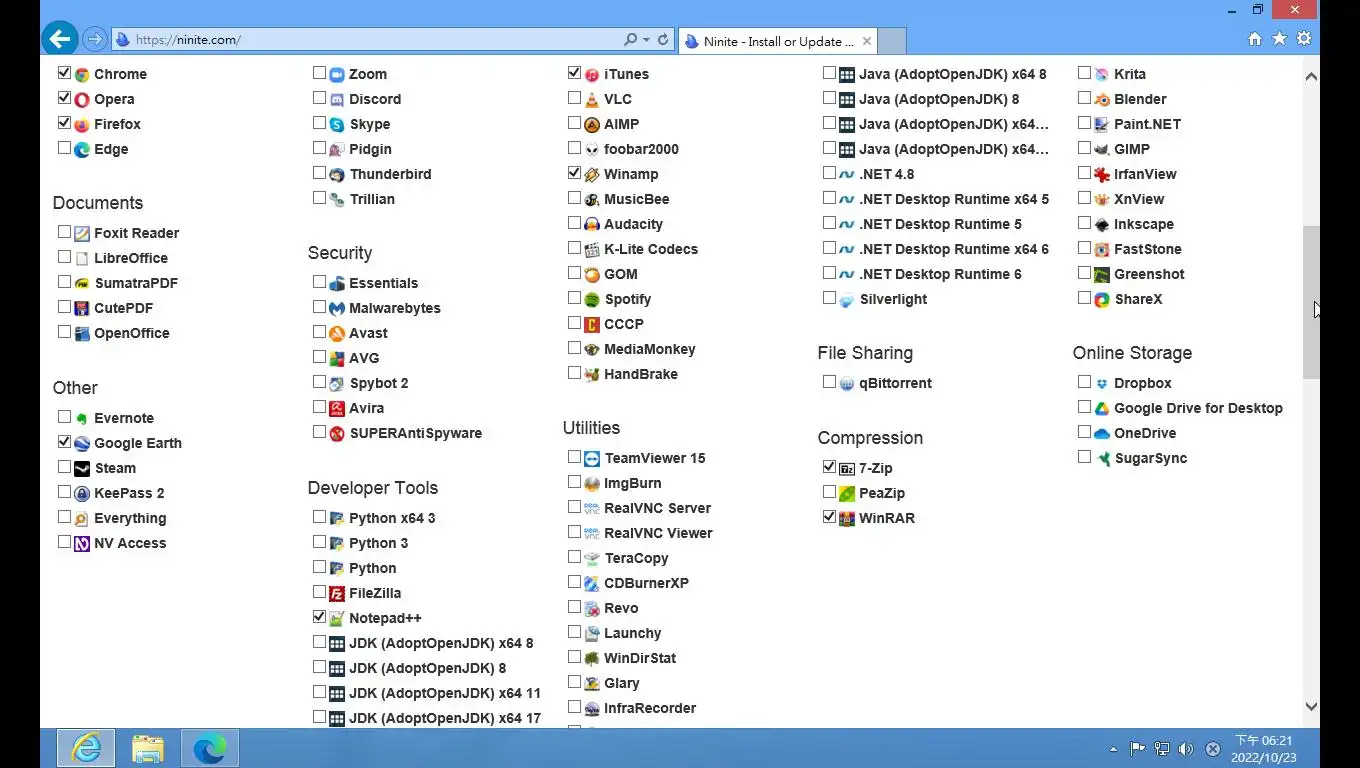Refresh the page

pyautogui.click(x=662, y=40)
